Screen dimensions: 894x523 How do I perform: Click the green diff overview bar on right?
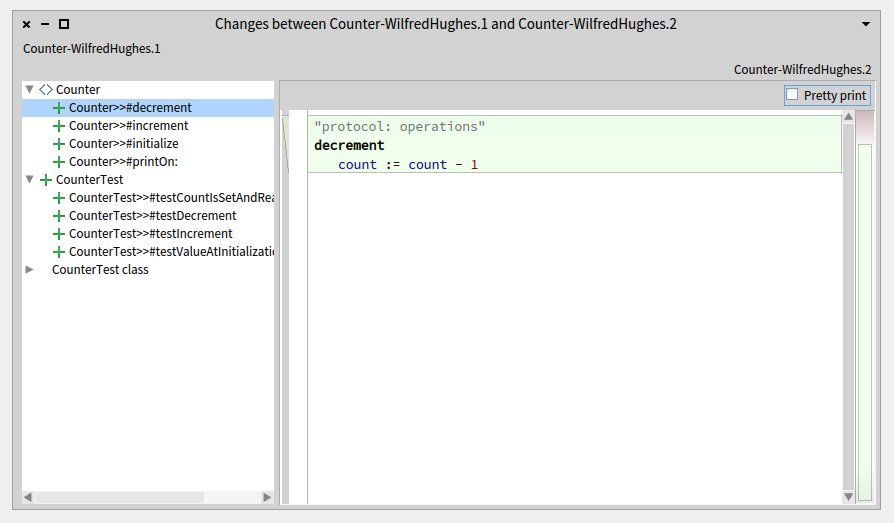(x=864, y=320)
